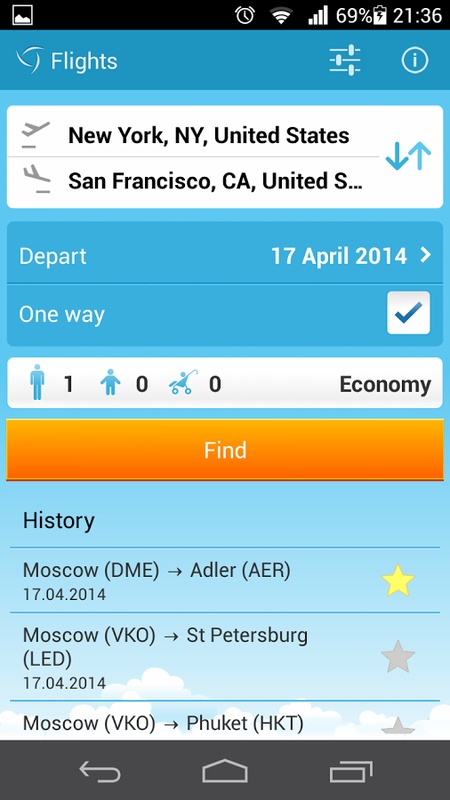450x800 pixels.
Task: Open the filter settings sliders icon
Action: coord(345,61)
